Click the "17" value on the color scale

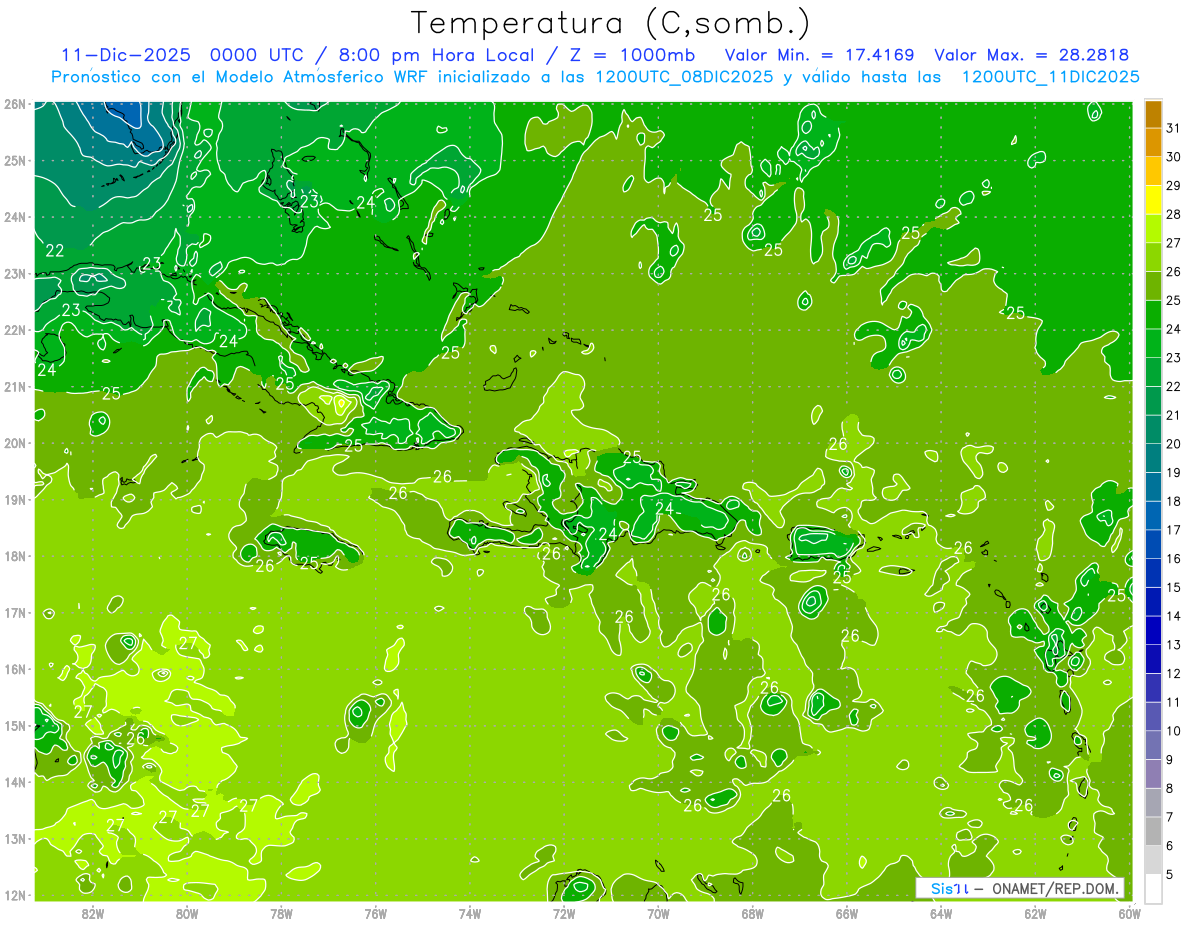pos(1174,530)
